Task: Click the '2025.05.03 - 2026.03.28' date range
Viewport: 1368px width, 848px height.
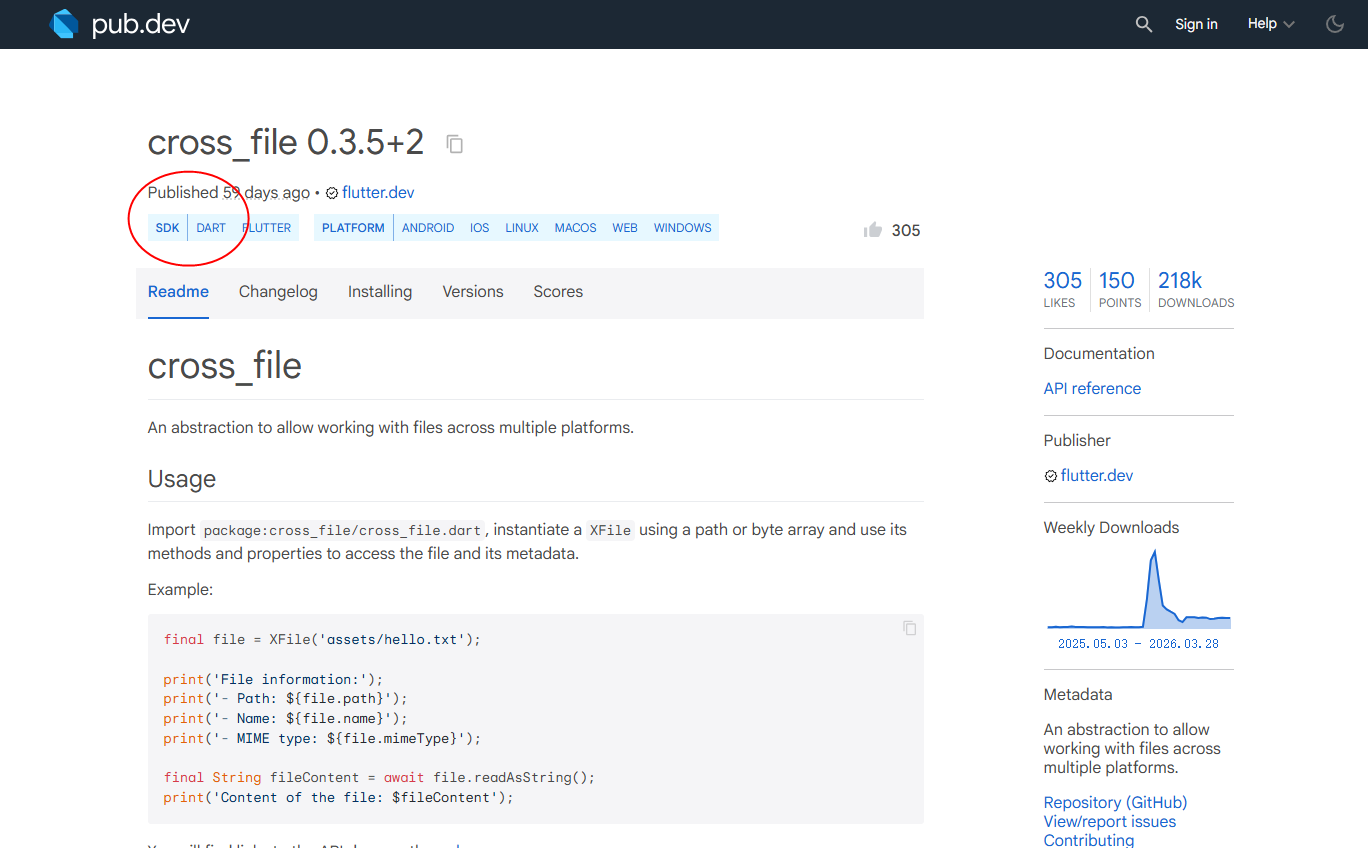Action: pos(1138,644)
